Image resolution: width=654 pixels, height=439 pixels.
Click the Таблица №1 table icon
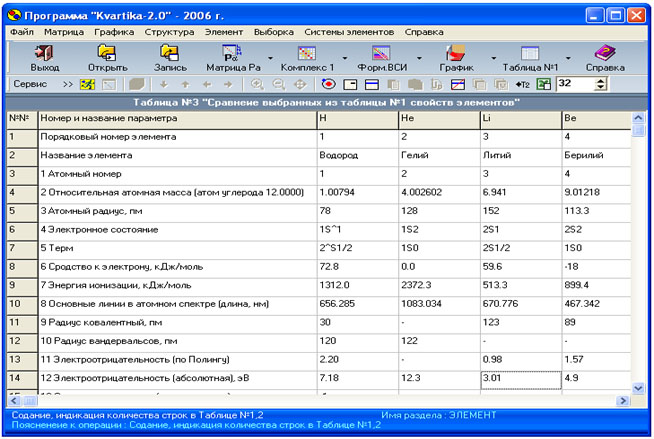pos(530,53)
